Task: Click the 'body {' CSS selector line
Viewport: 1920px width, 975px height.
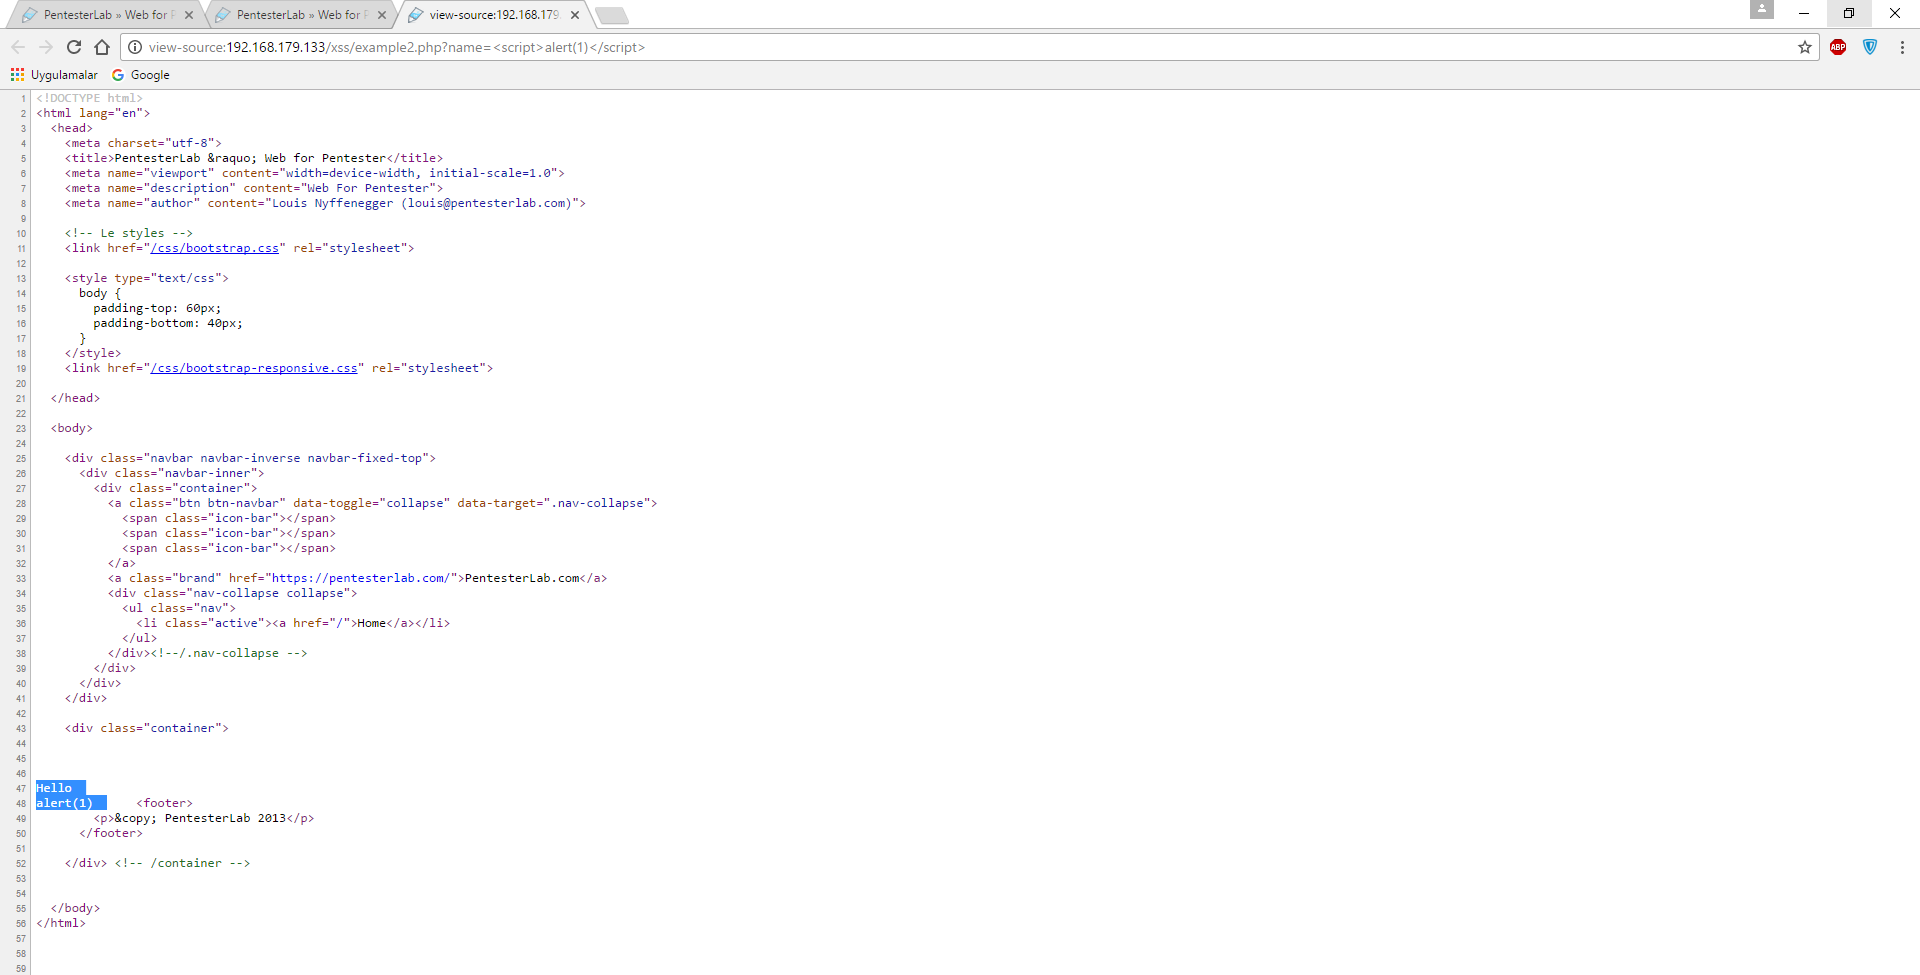Action: tap(100, 293)
